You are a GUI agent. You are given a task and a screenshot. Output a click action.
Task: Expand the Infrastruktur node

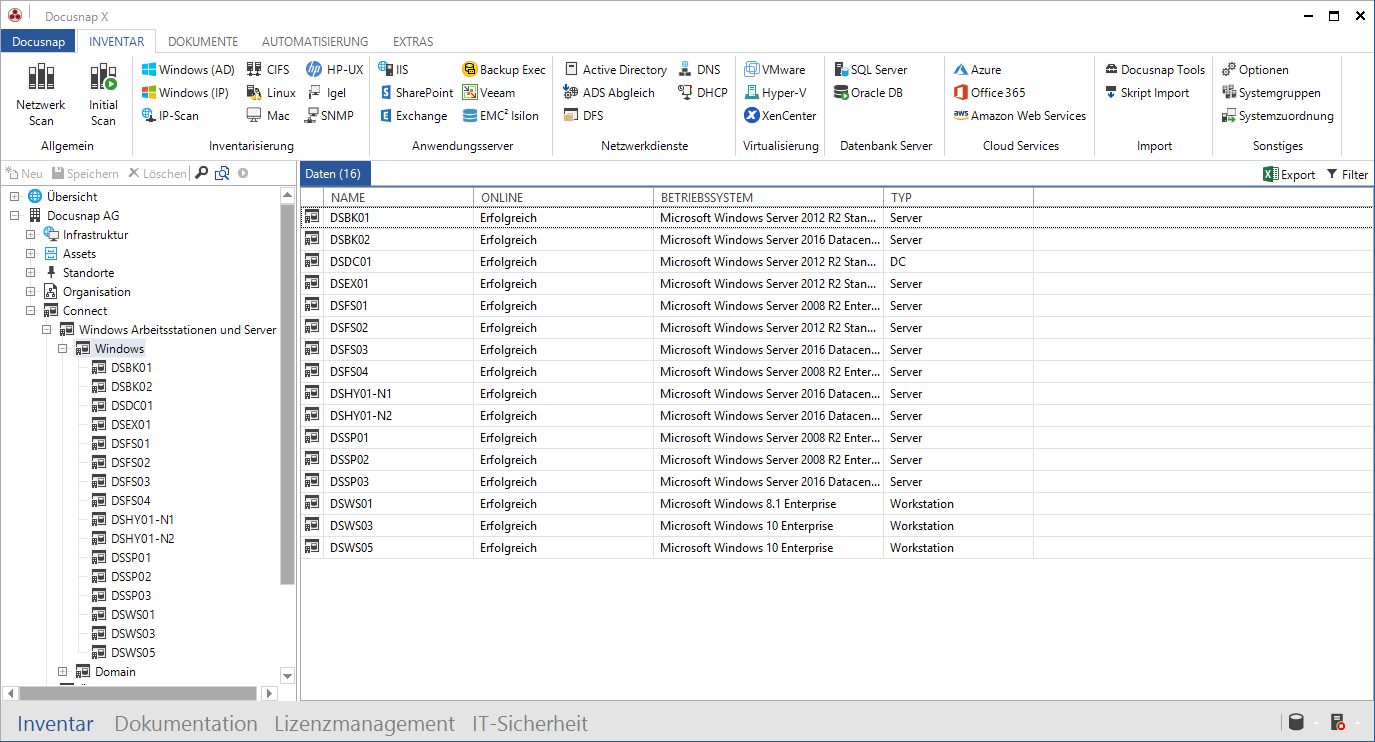tap(31, 235)
